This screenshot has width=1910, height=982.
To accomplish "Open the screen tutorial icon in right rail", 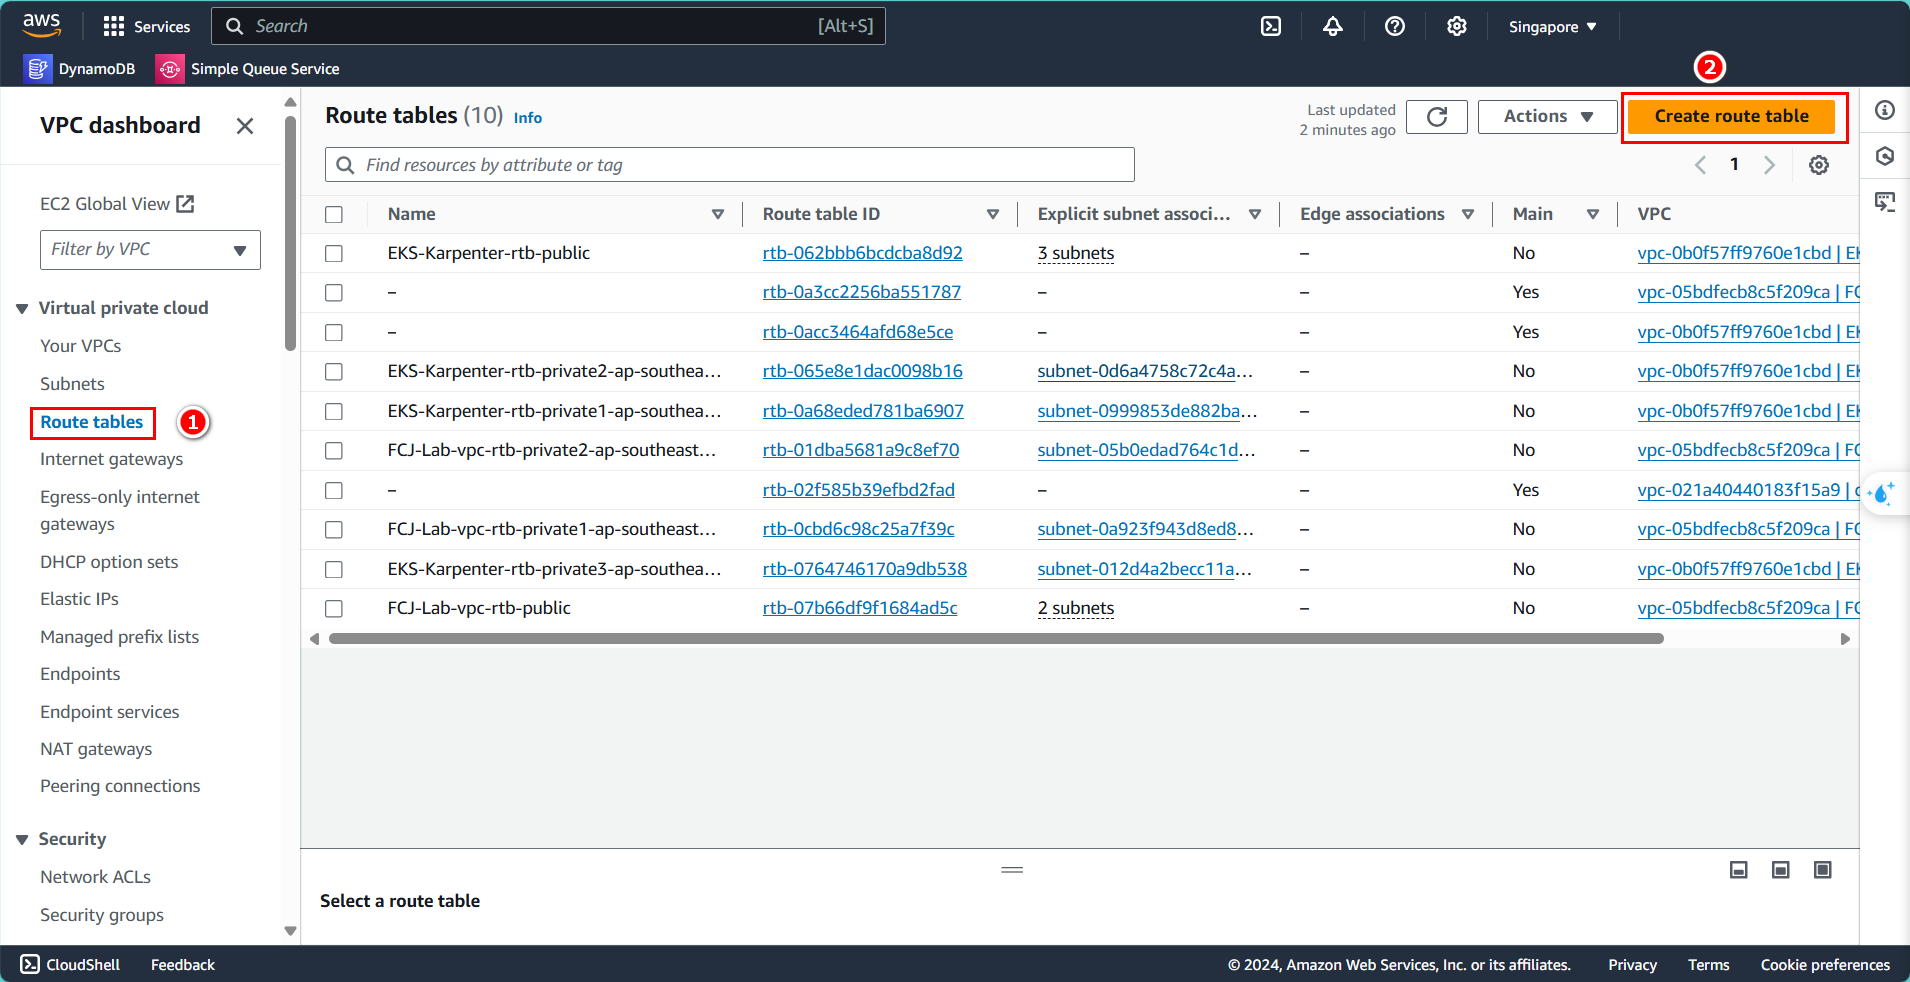I will [1885, 203].
